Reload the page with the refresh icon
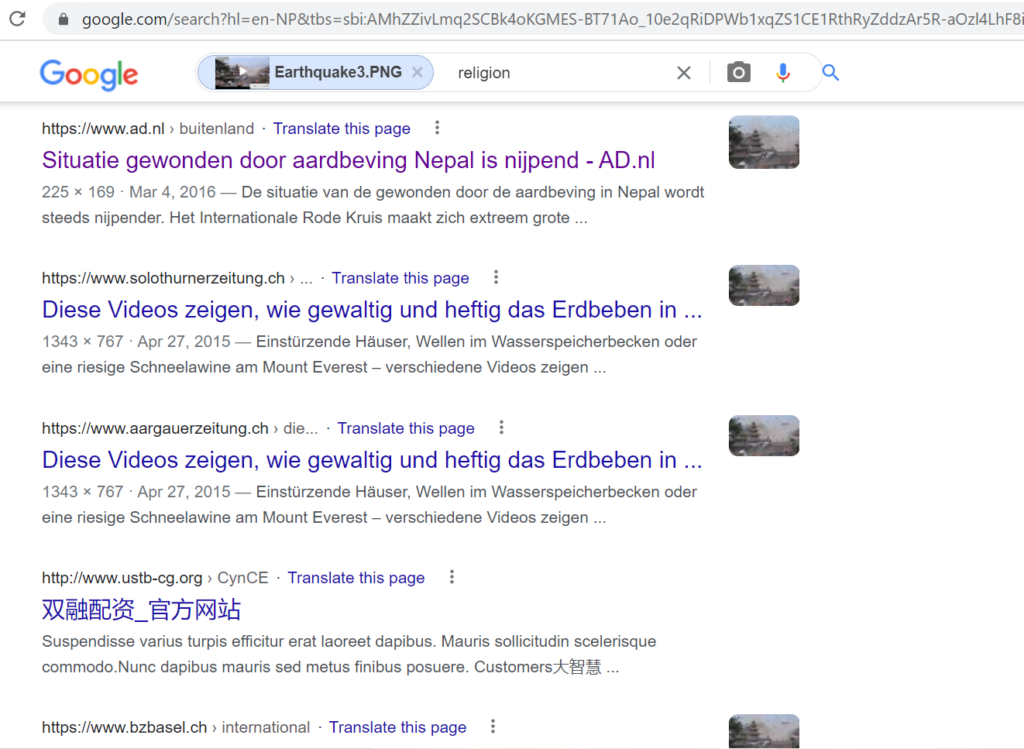1024x749 pixels. coord(18,18)
